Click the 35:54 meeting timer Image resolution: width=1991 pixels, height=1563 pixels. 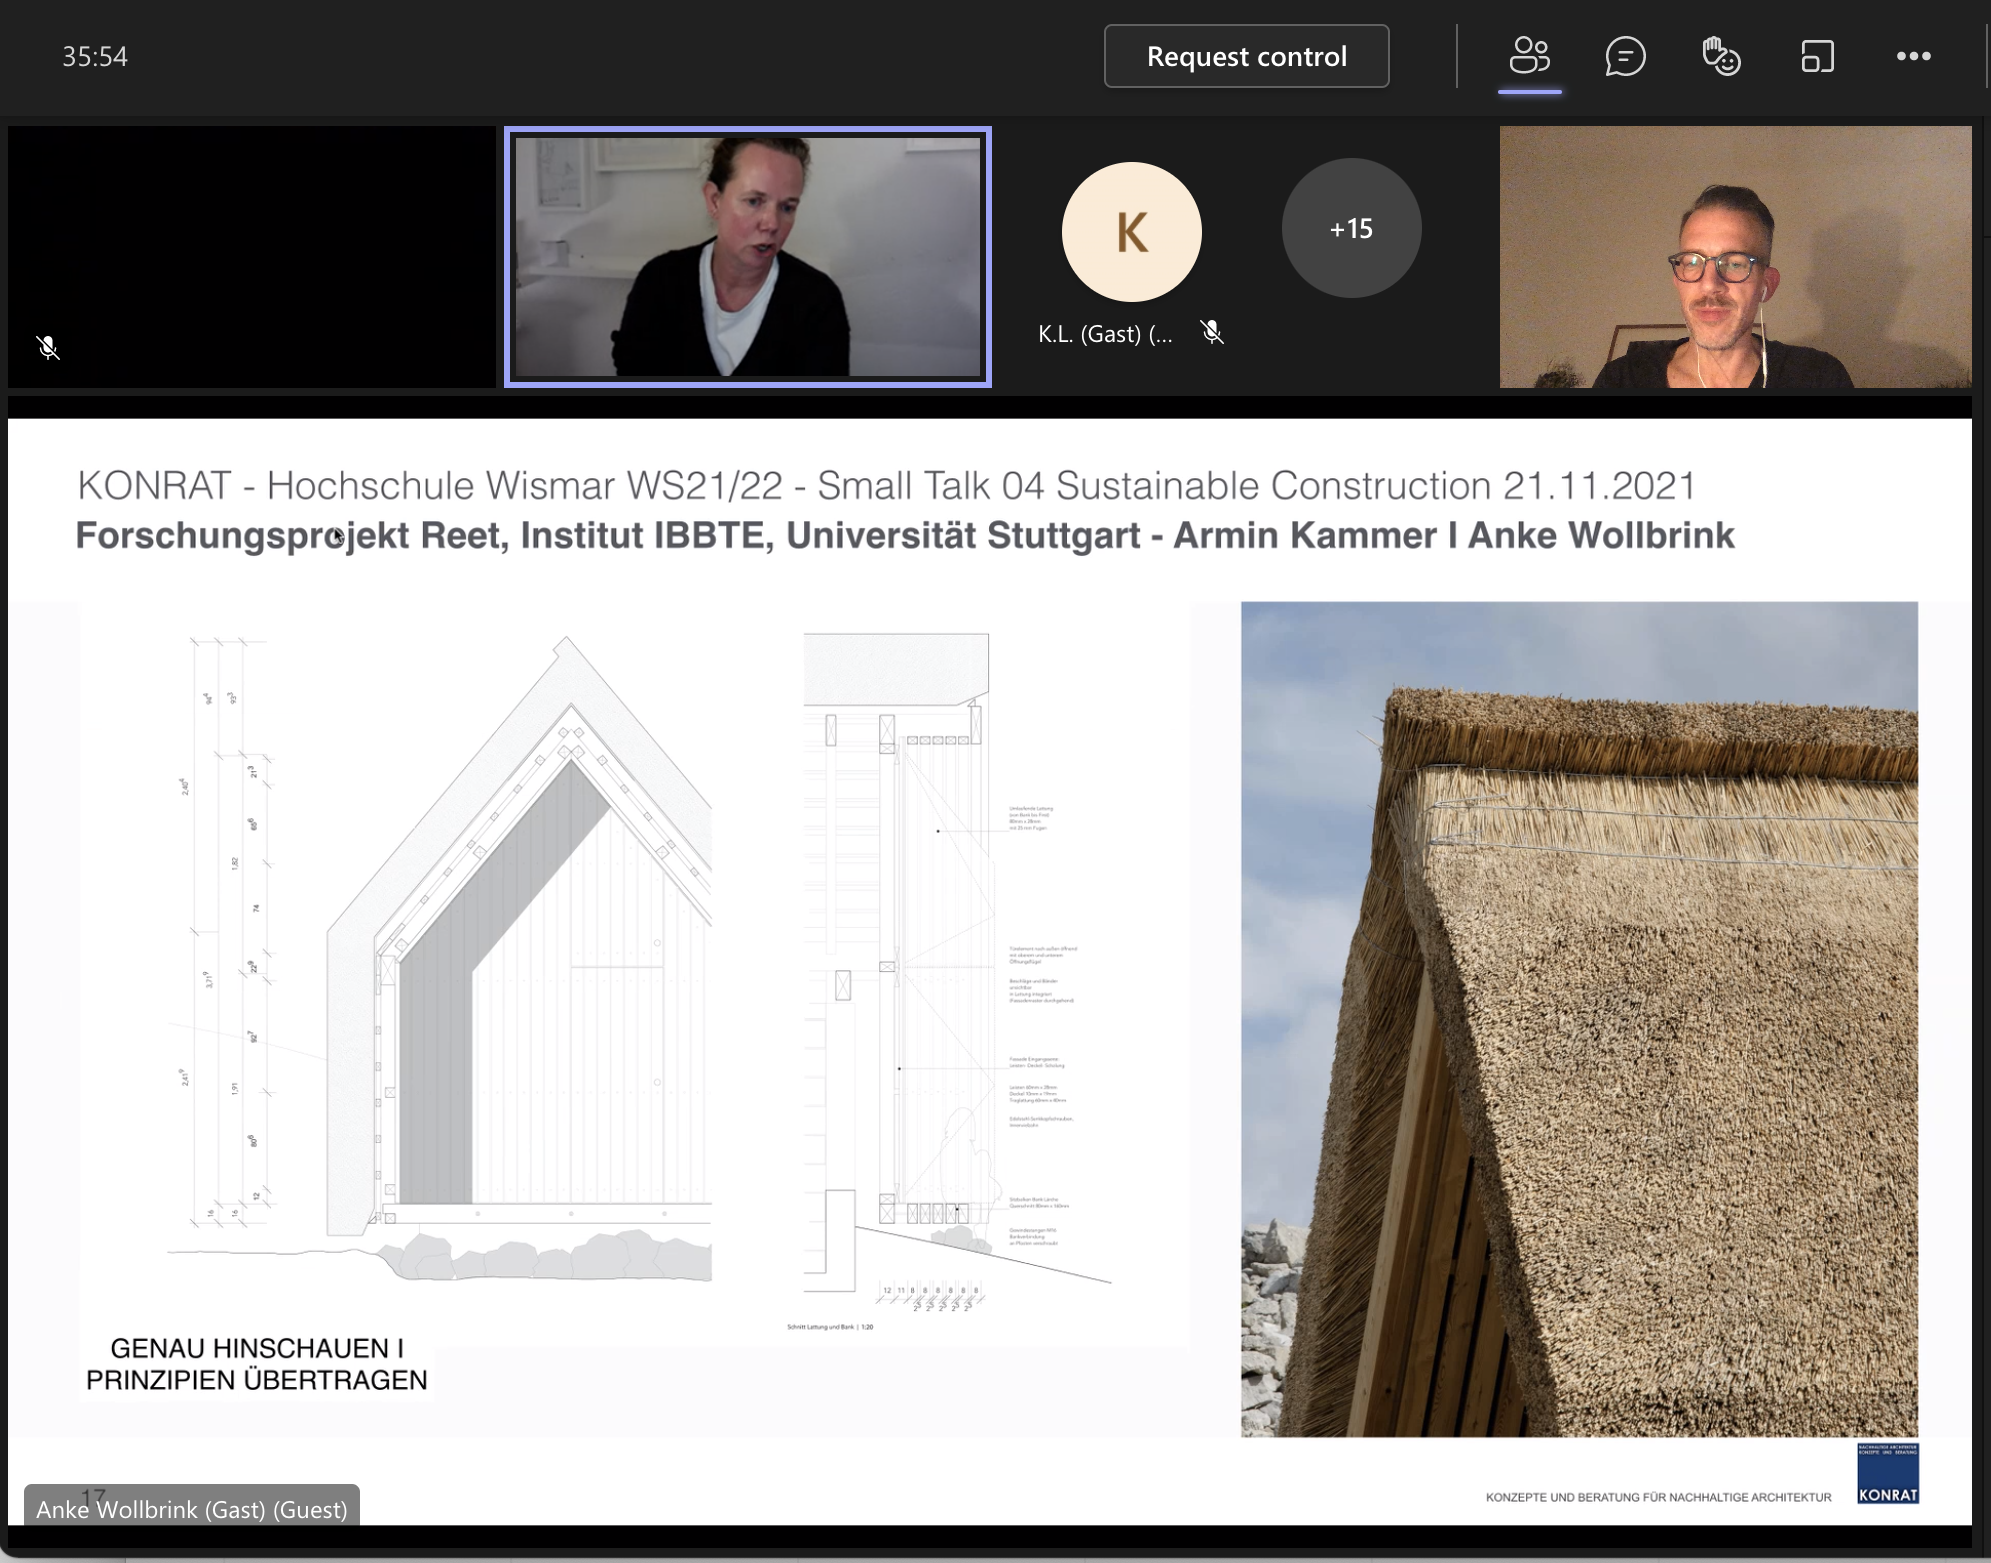tap(95, 56)
